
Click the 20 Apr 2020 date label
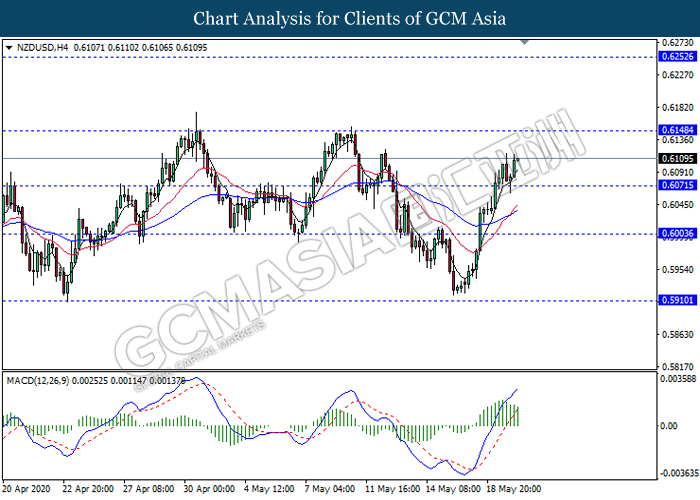click(x=27, y=489)
